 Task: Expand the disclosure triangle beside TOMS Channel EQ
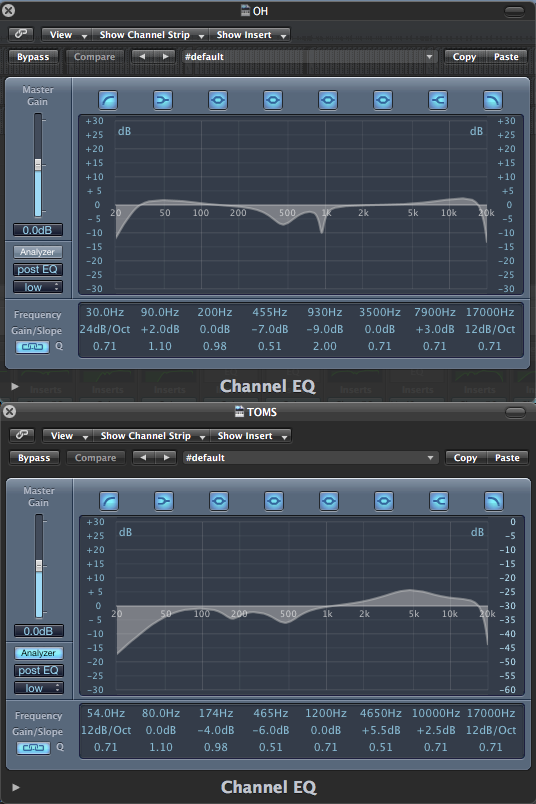point(16,787)
